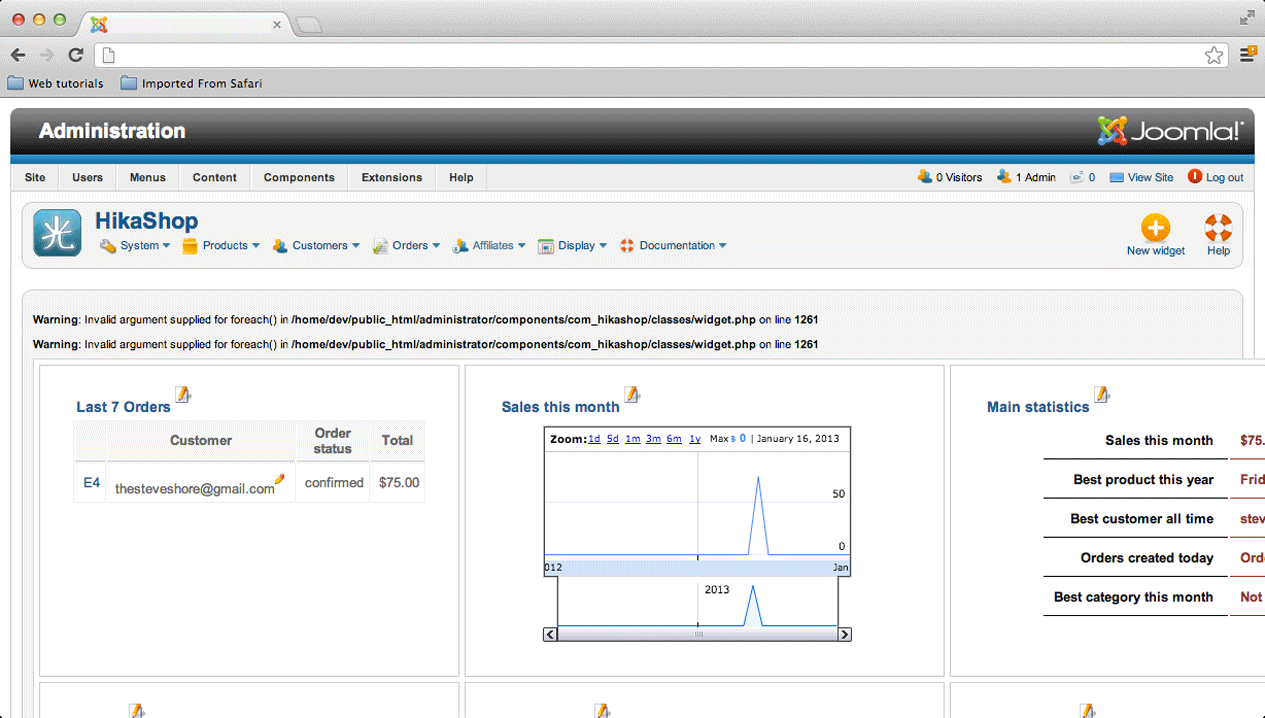The width and height of the screenshot is (1265, 718).
Task: Open the Content menu
Action: point(215,177)
